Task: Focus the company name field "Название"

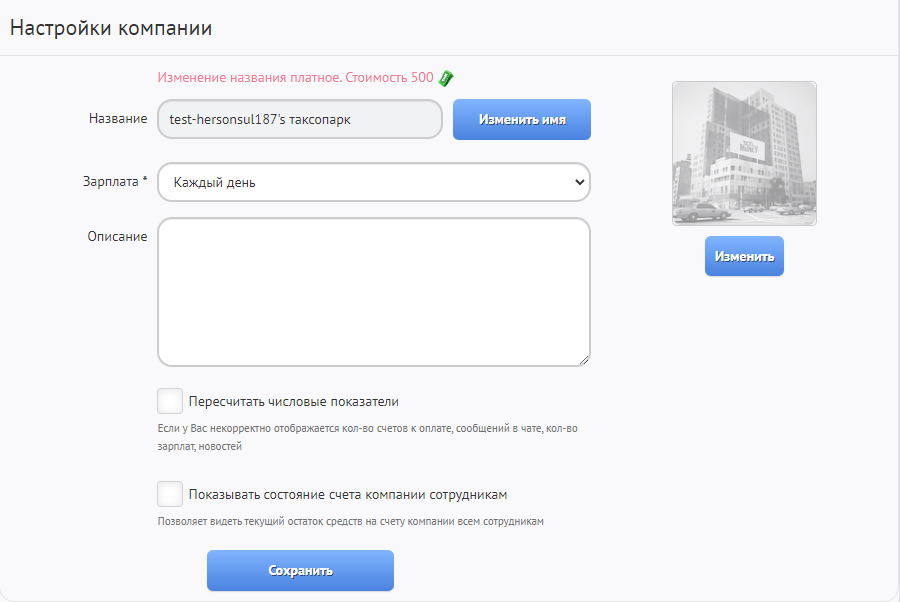Action: tap(299, 119)
